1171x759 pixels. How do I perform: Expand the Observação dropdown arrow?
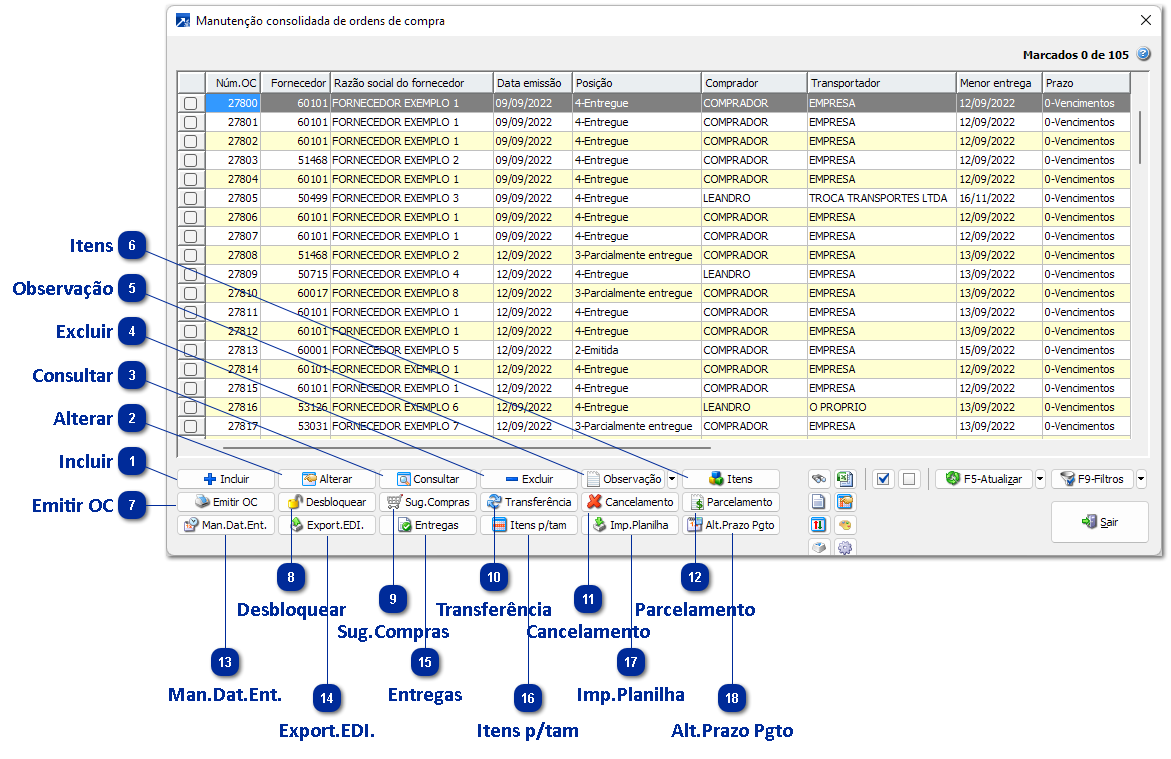pyautogui.click(x=672, y=479)
